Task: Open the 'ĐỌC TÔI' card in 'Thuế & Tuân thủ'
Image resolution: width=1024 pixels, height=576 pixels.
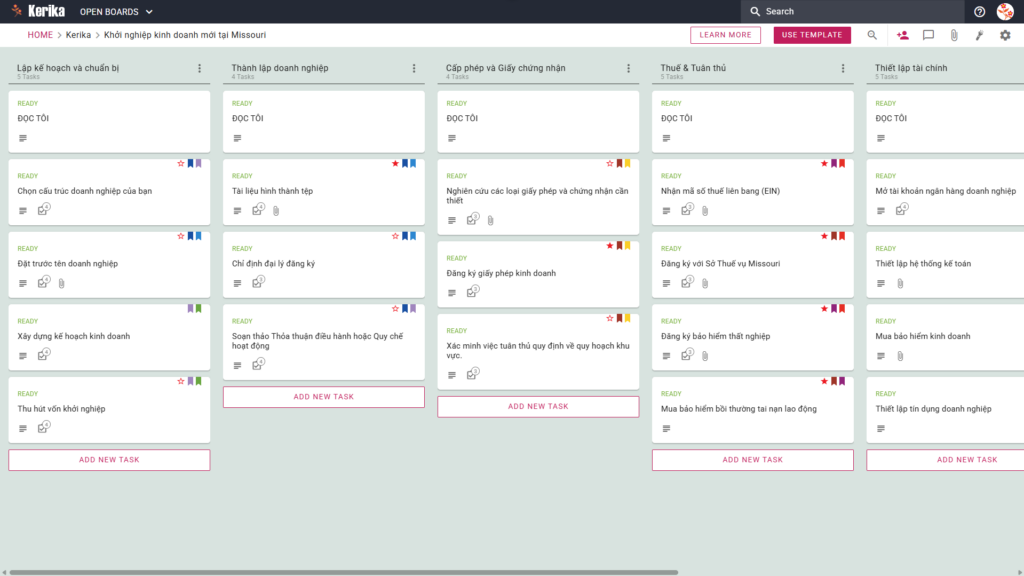Action: [752, 121]
